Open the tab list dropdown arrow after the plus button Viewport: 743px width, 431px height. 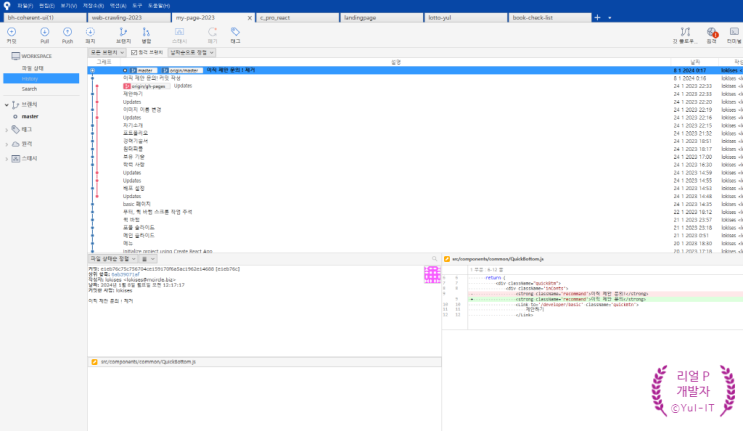(609, 18)
